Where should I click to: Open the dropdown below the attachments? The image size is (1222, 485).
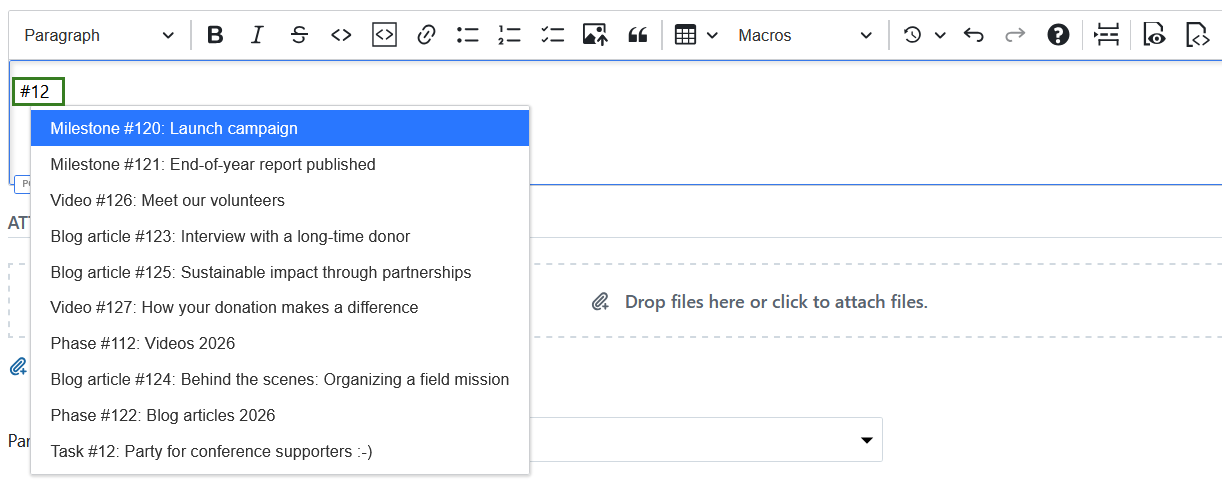click(706, 440)
